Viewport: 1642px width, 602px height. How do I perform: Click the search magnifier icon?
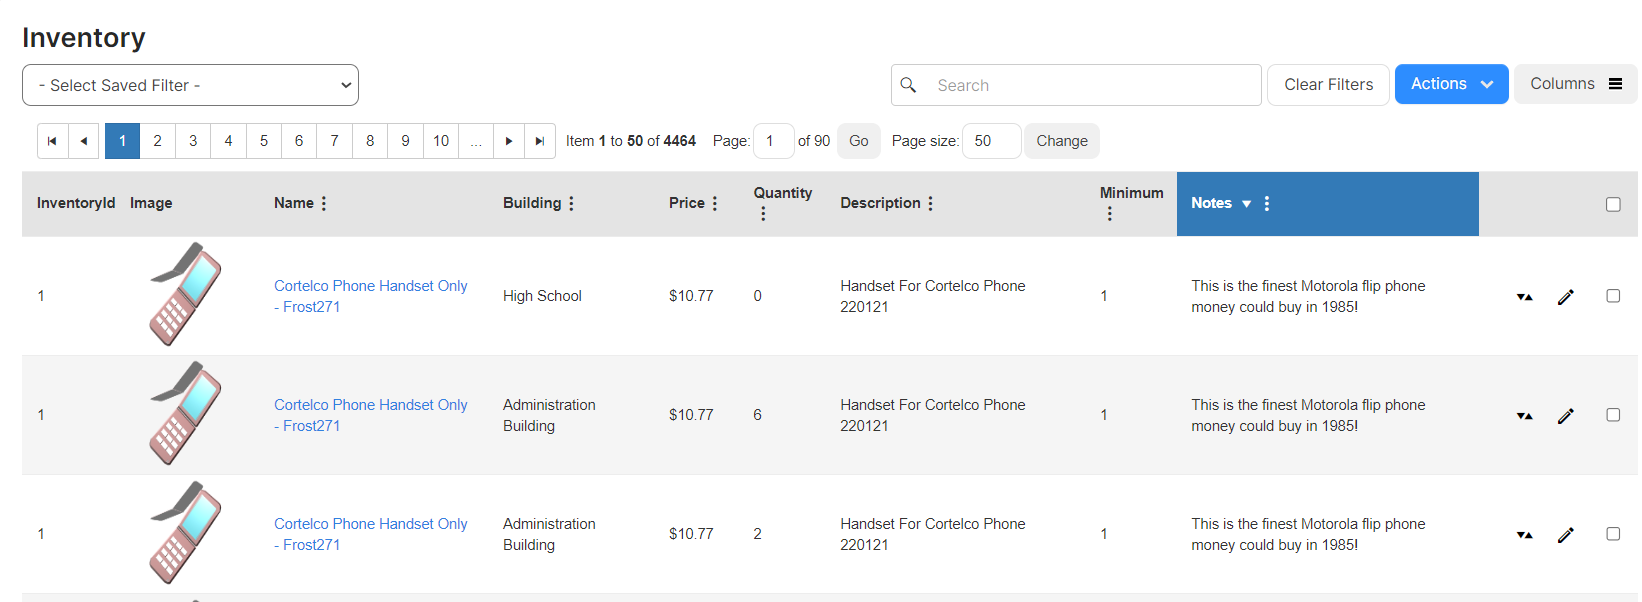[908, 85]
